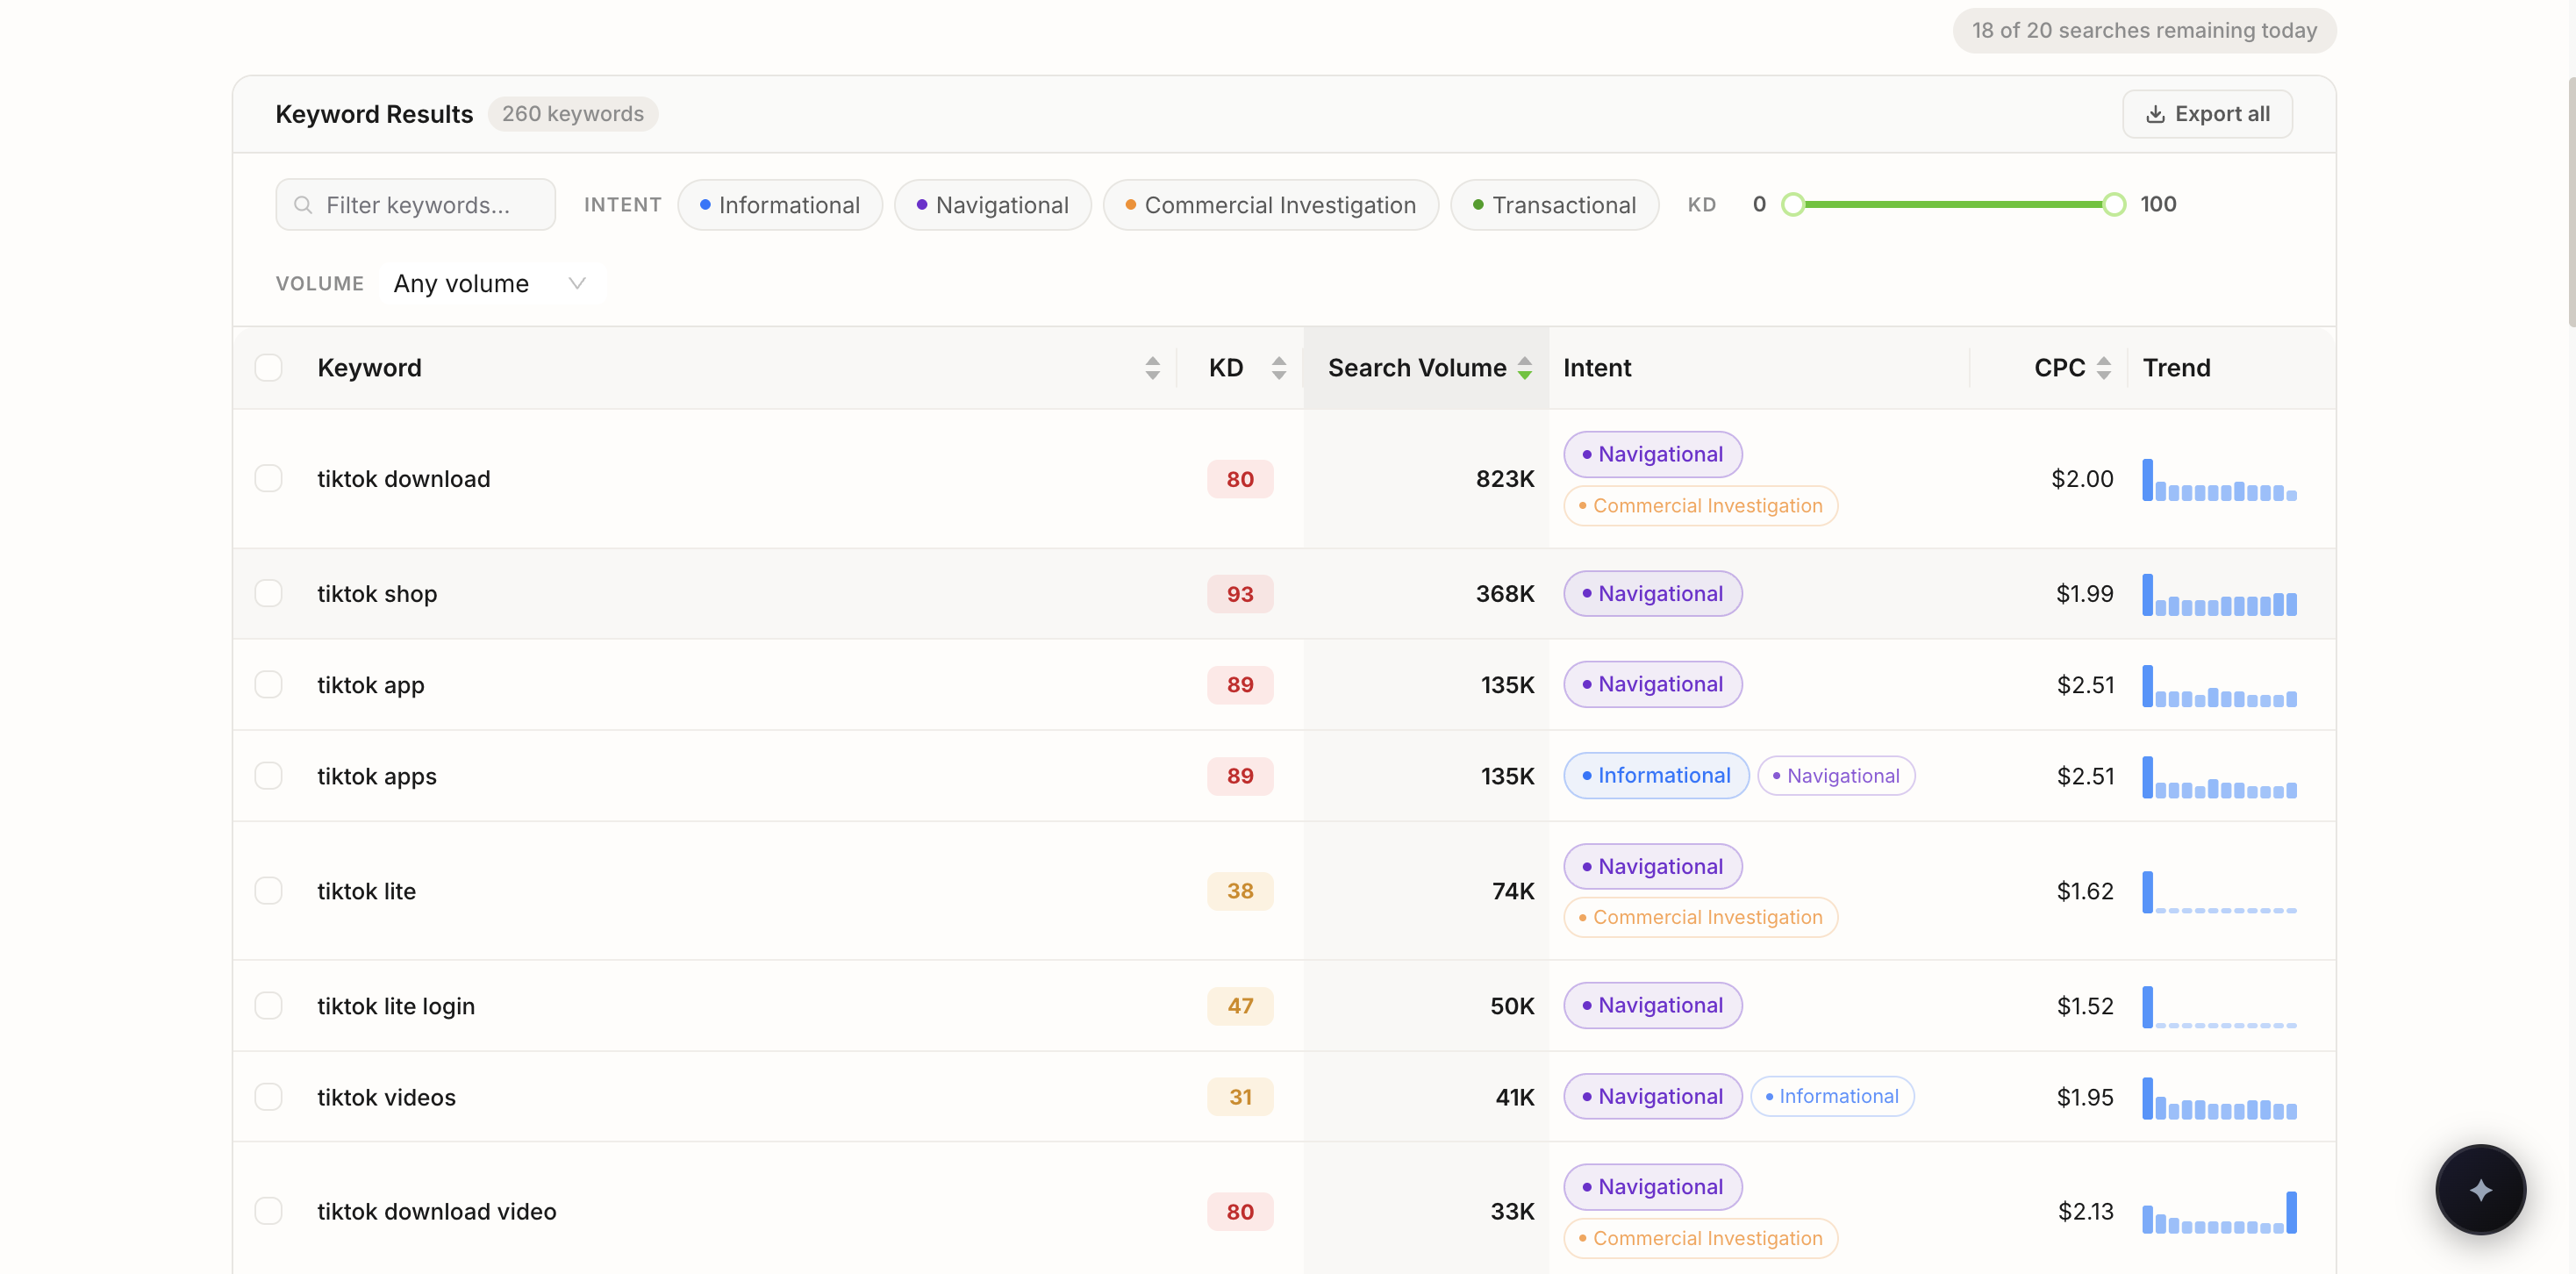Sort the CPC column via its sort icon

point(2104,367)
